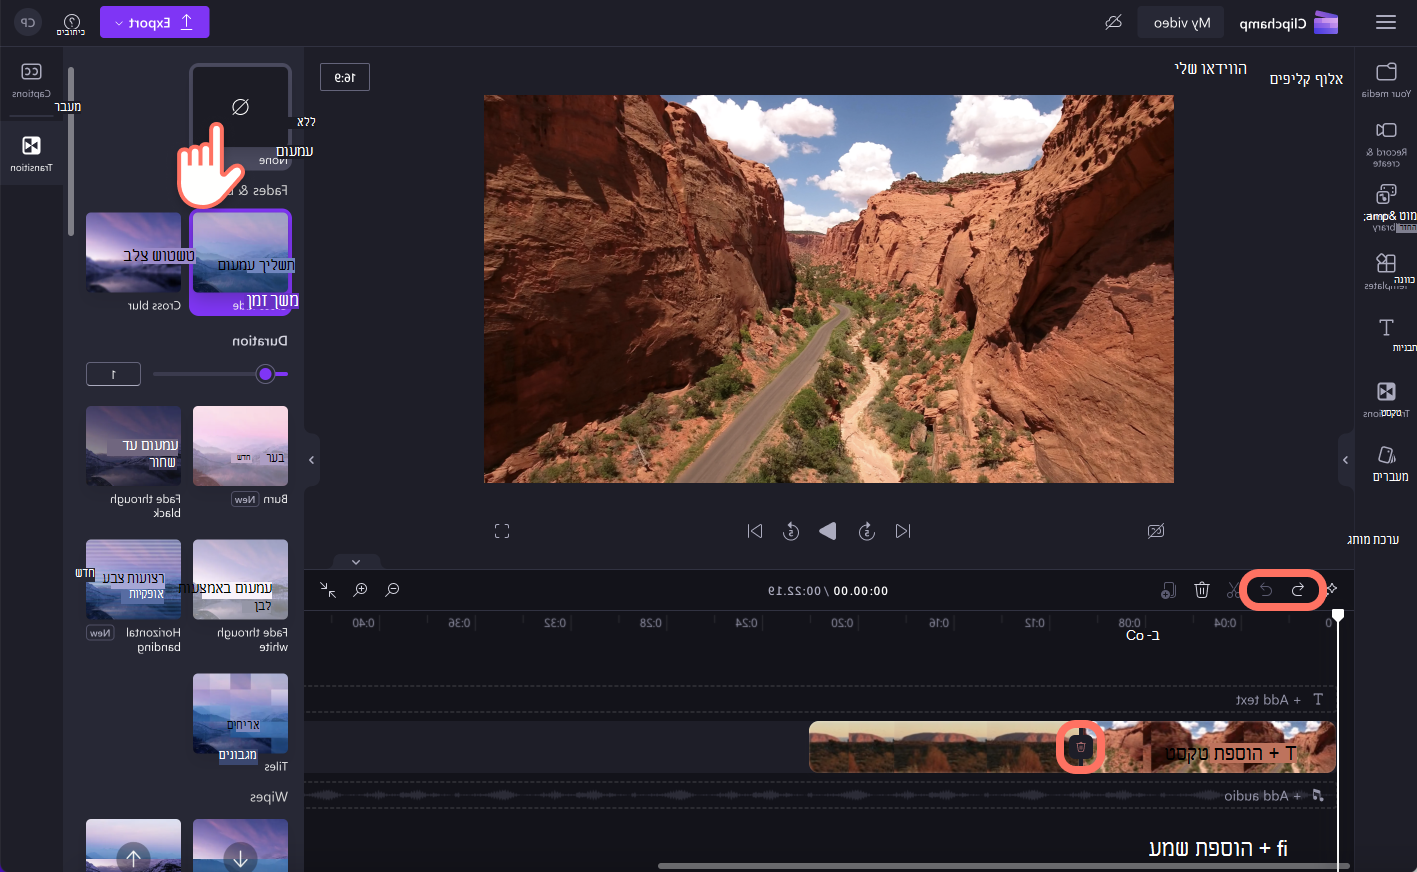Select the Fade through white transition
The image size is (1417, 872).
tap(240, 580)
